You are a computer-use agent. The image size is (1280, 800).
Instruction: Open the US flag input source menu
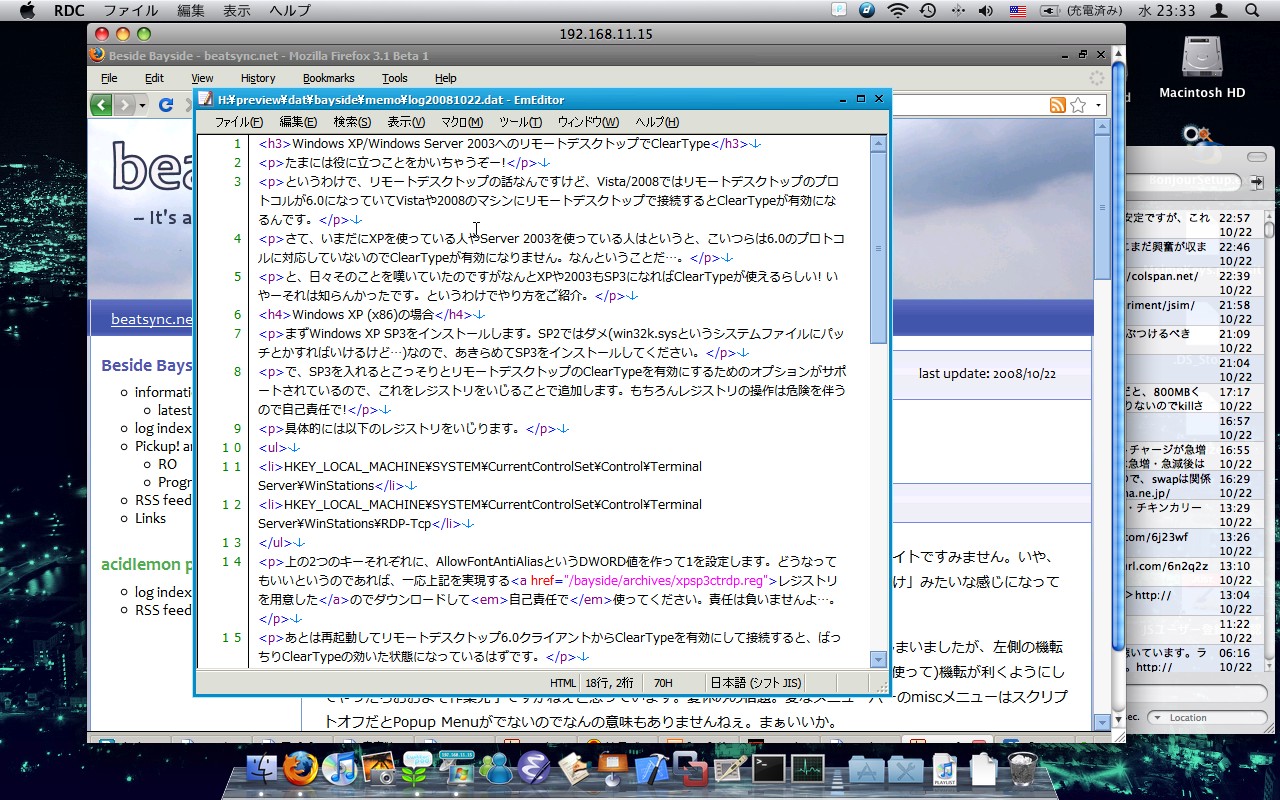[x=1017, y=11]
